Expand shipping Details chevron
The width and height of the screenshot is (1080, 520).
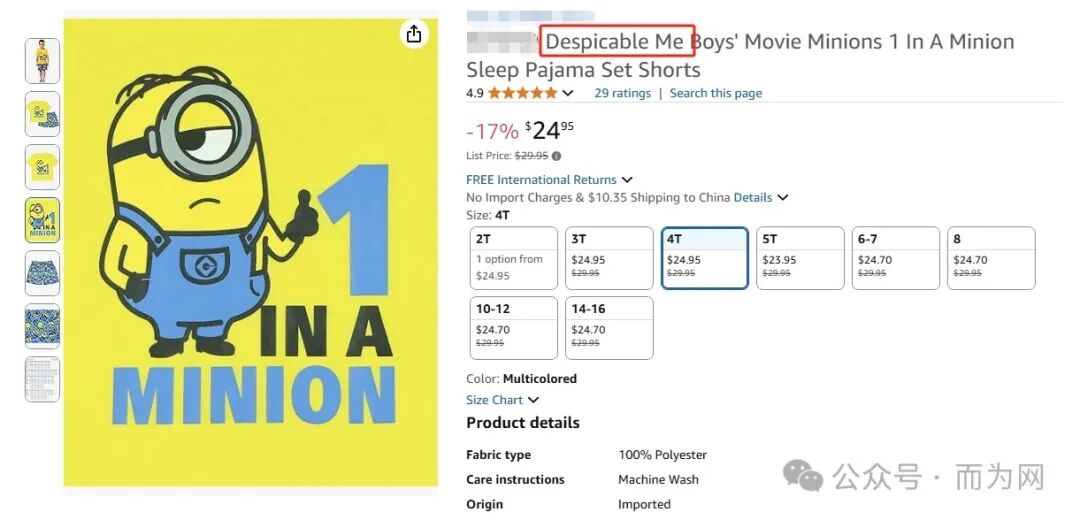782,198
